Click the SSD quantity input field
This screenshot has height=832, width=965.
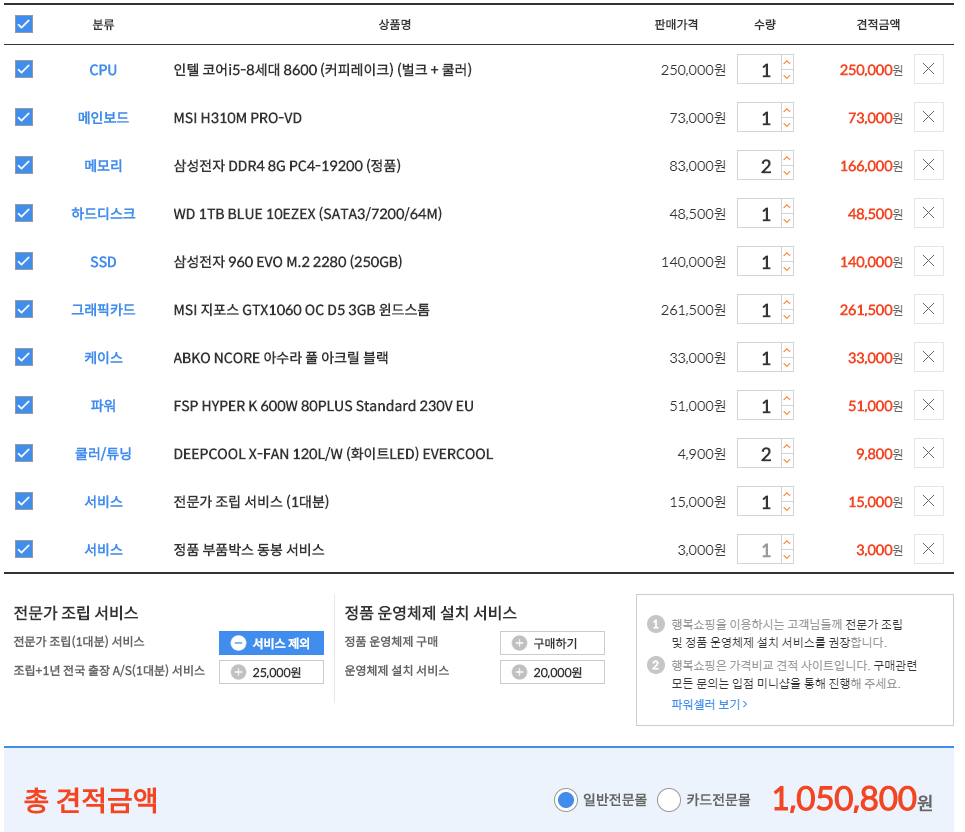click(760, 262)
